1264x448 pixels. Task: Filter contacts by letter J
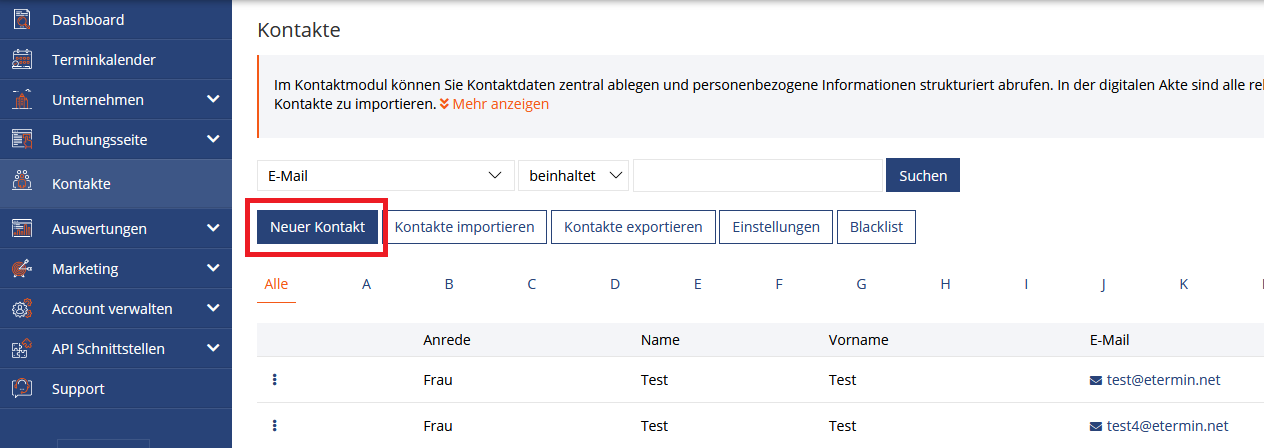[x=1103, y=284]
